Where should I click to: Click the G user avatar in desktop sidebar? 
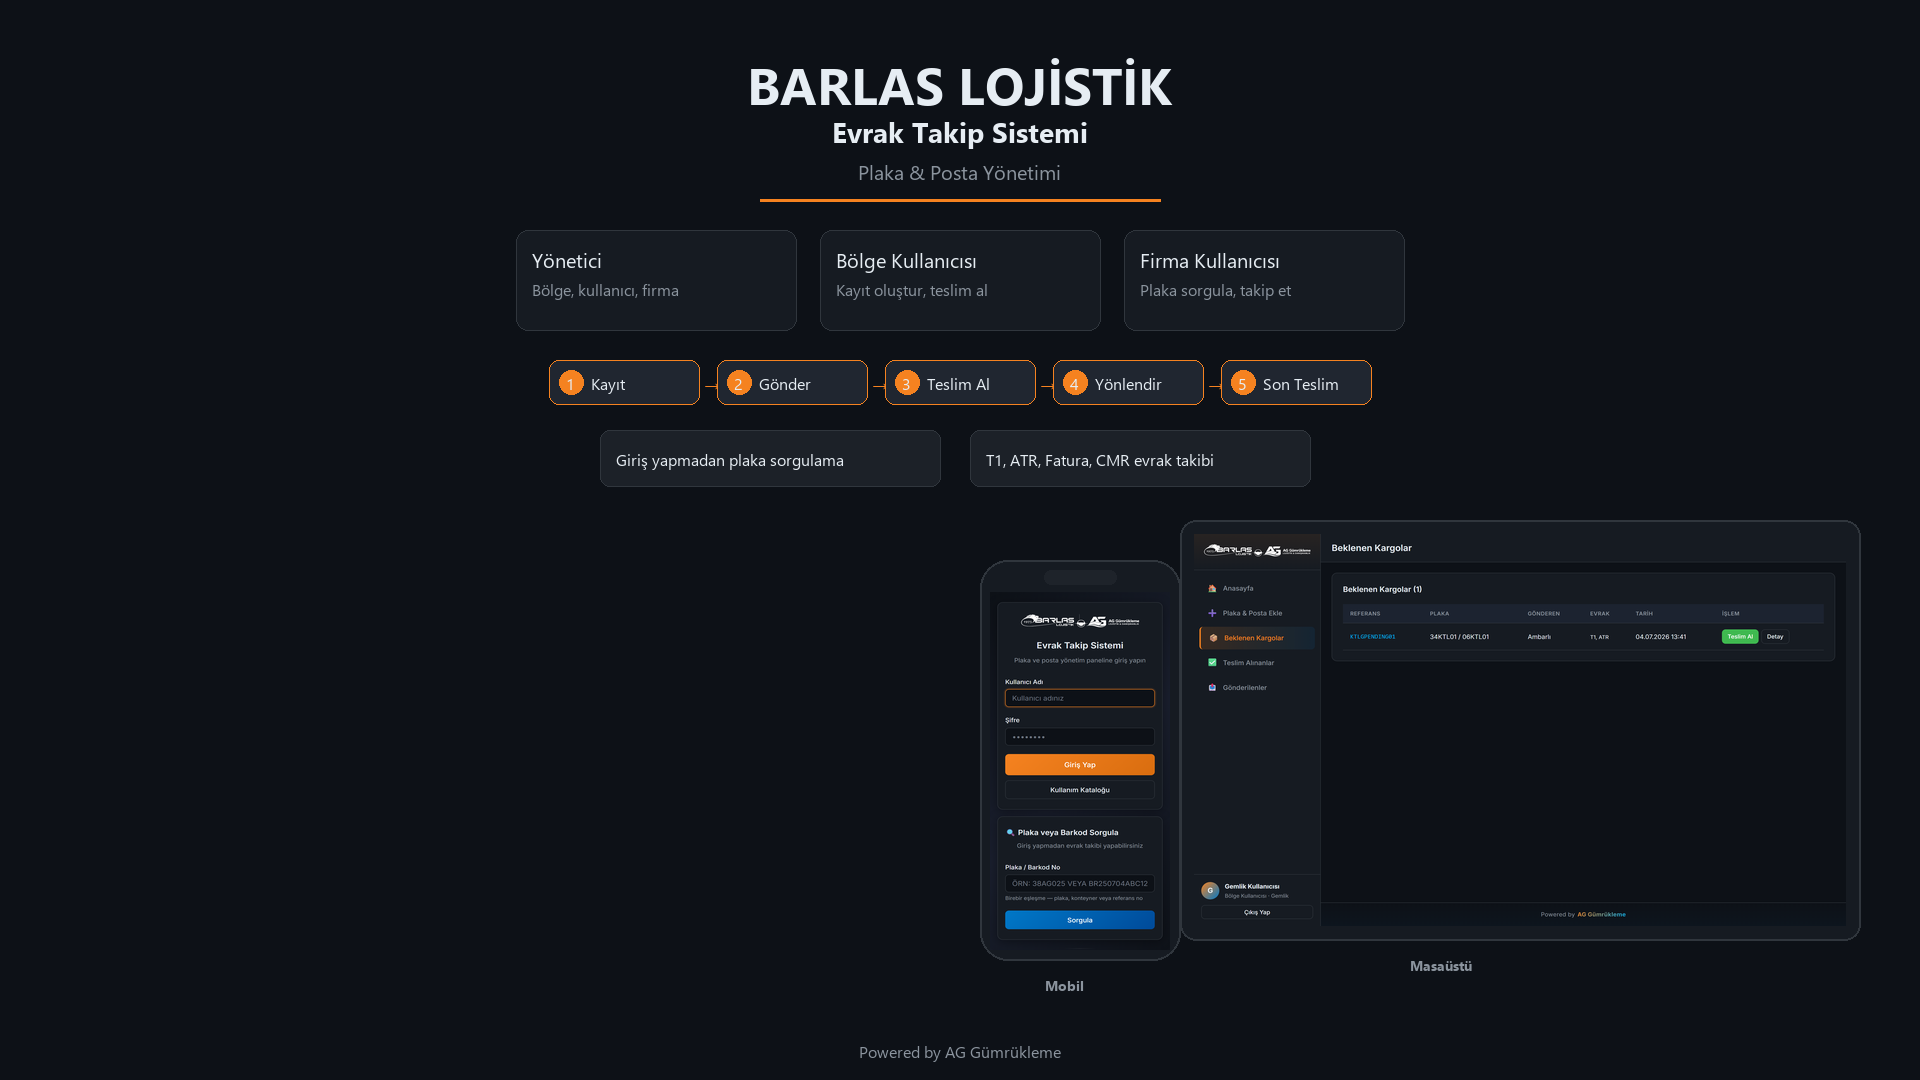point(1210,890)
